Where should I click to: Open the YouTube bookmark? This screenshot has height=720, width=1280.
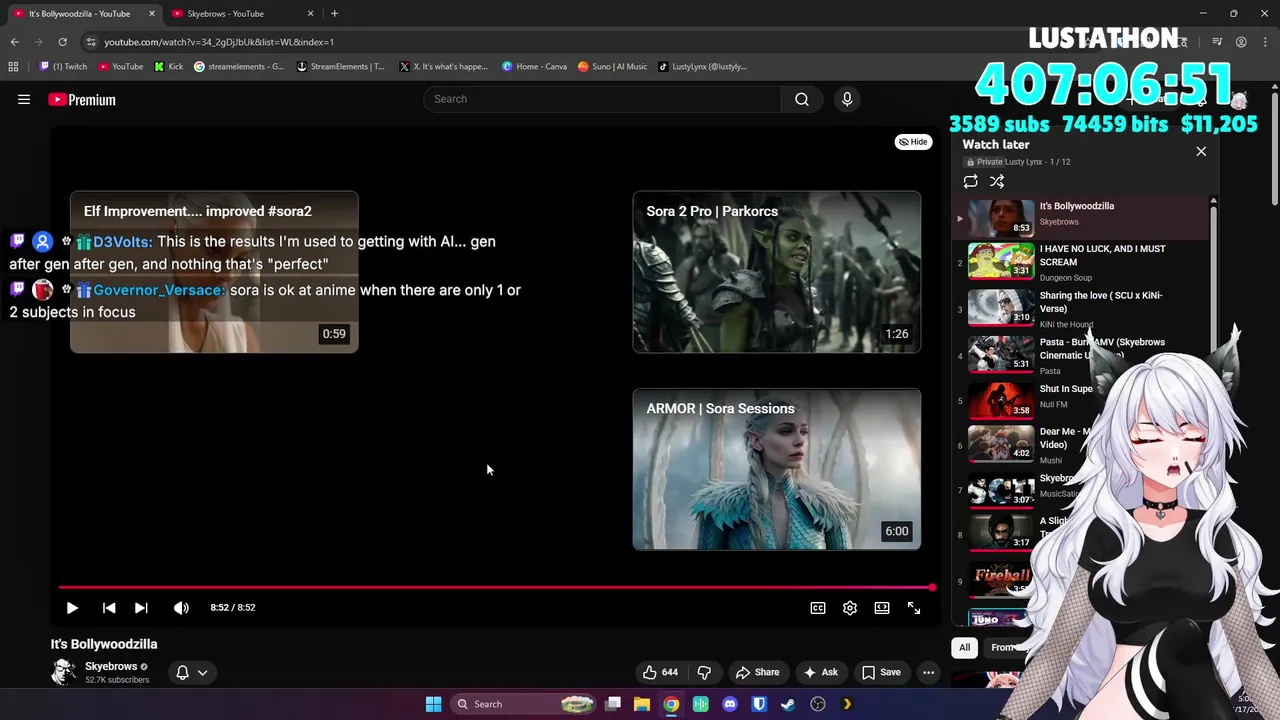tap(121, 67)
